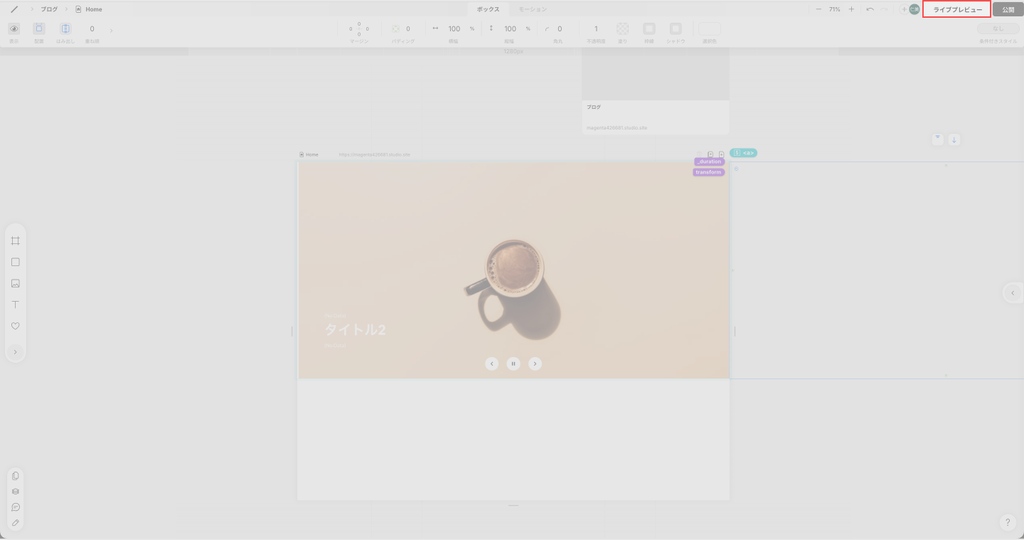
Task: Click the undo arrow in top bar
Action: pos(870,9)
